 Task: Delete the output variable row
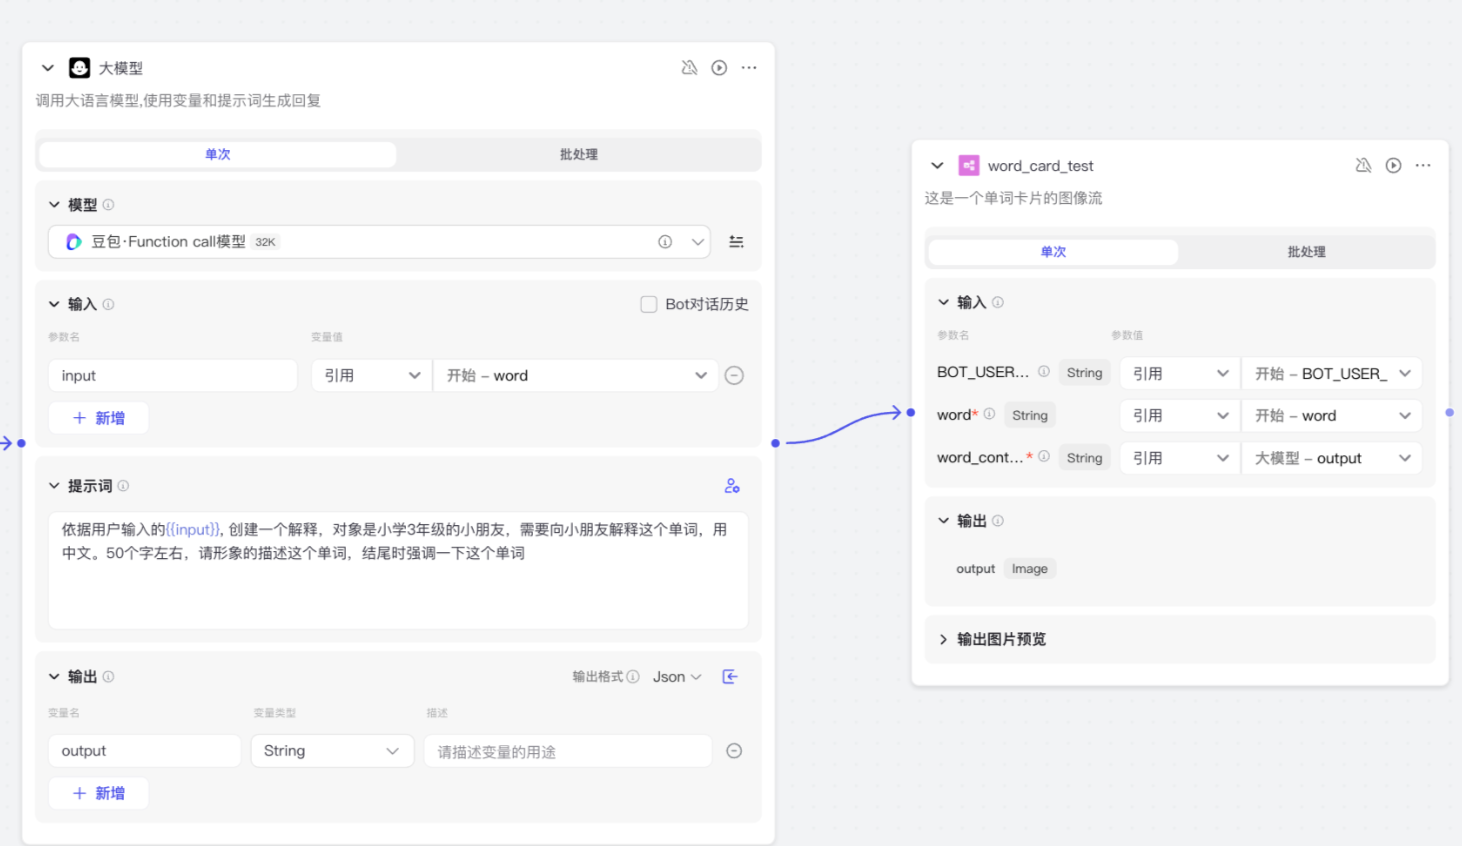(x=734, y=751)
